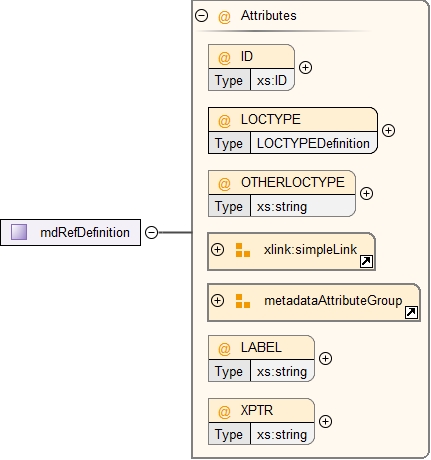This screenshot has width=431, height=460.
Task: Expand the metadataAttributeGroup group
Action: click(217, 300)
